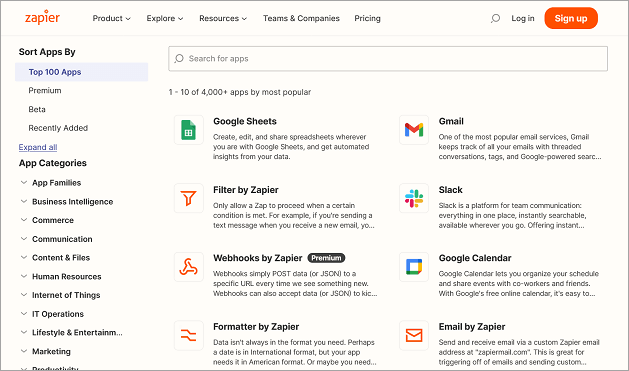Image resolution: width=629 pixels, height=371 pixels.
Task: Expand the Internet of Things category
Action: tap(61, 295)
